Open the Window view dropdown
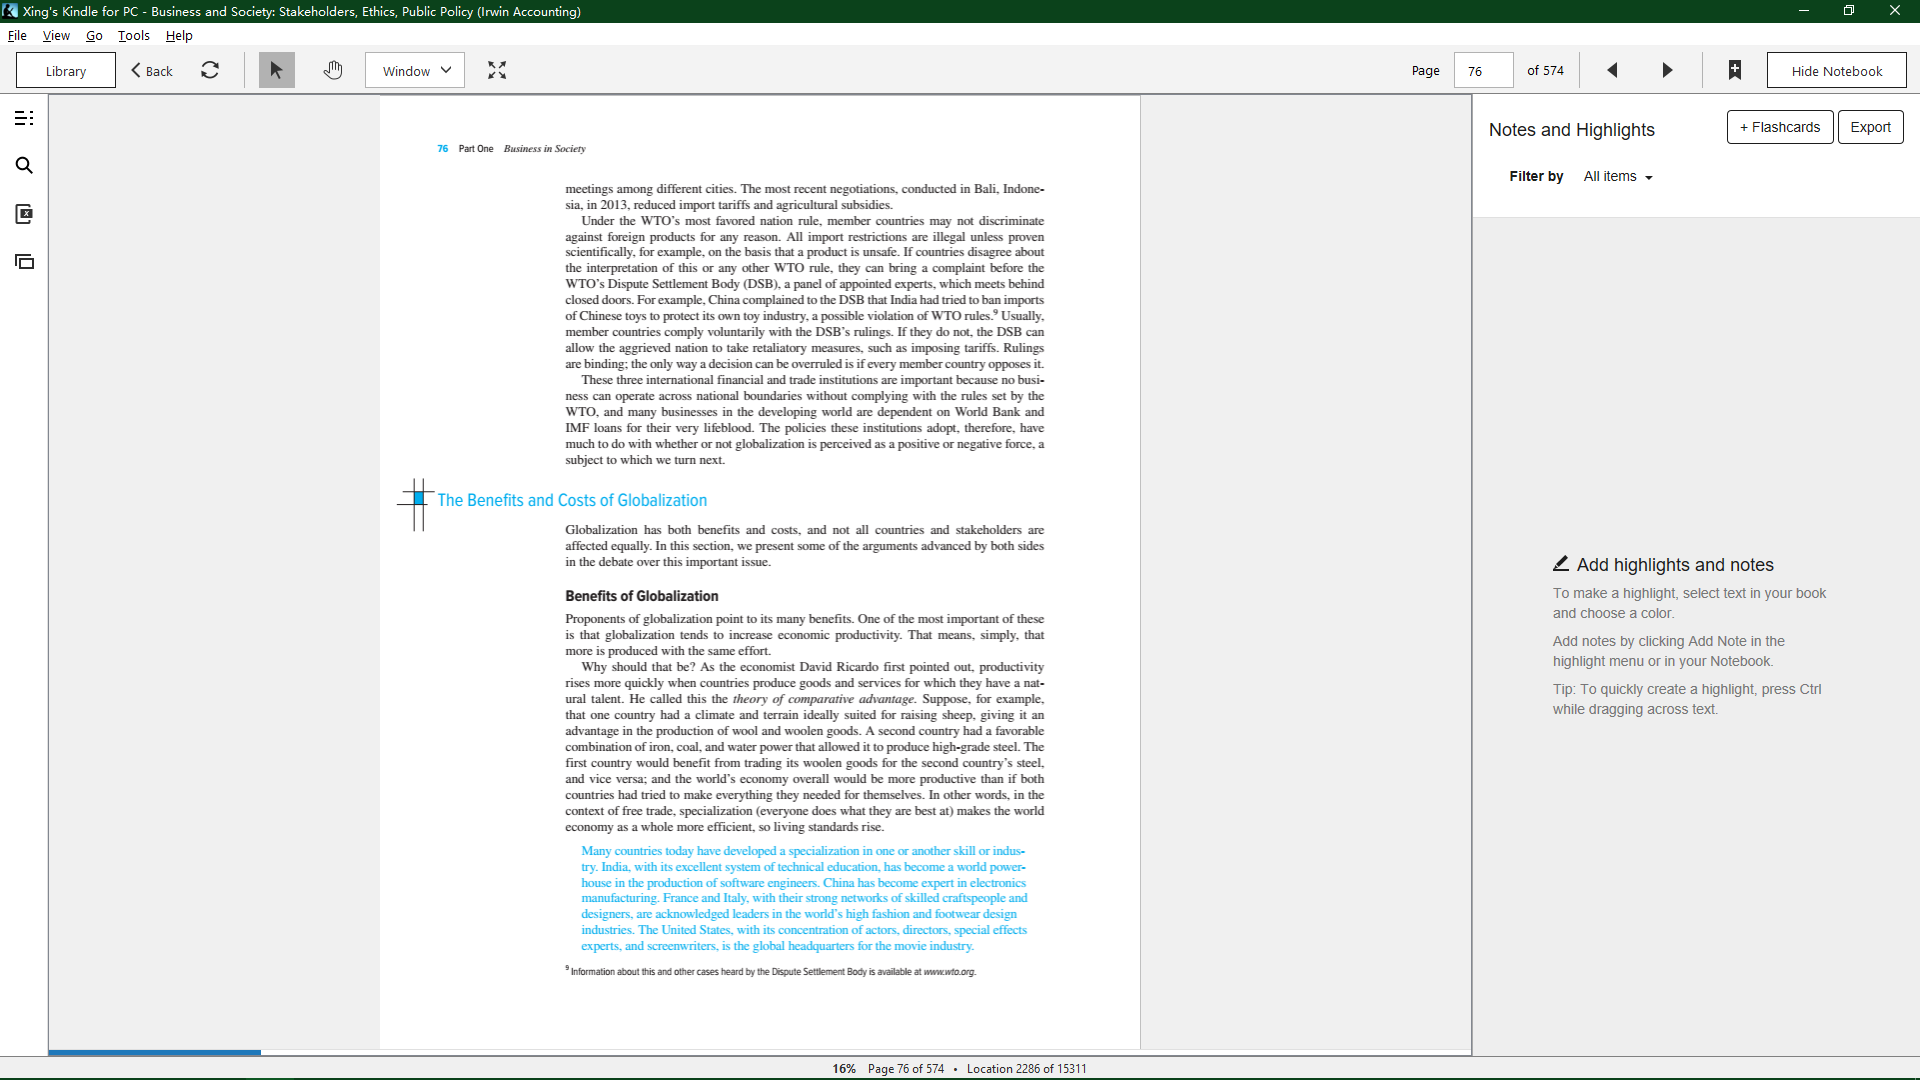1920x1080 pixels. (x=415, y=70)
